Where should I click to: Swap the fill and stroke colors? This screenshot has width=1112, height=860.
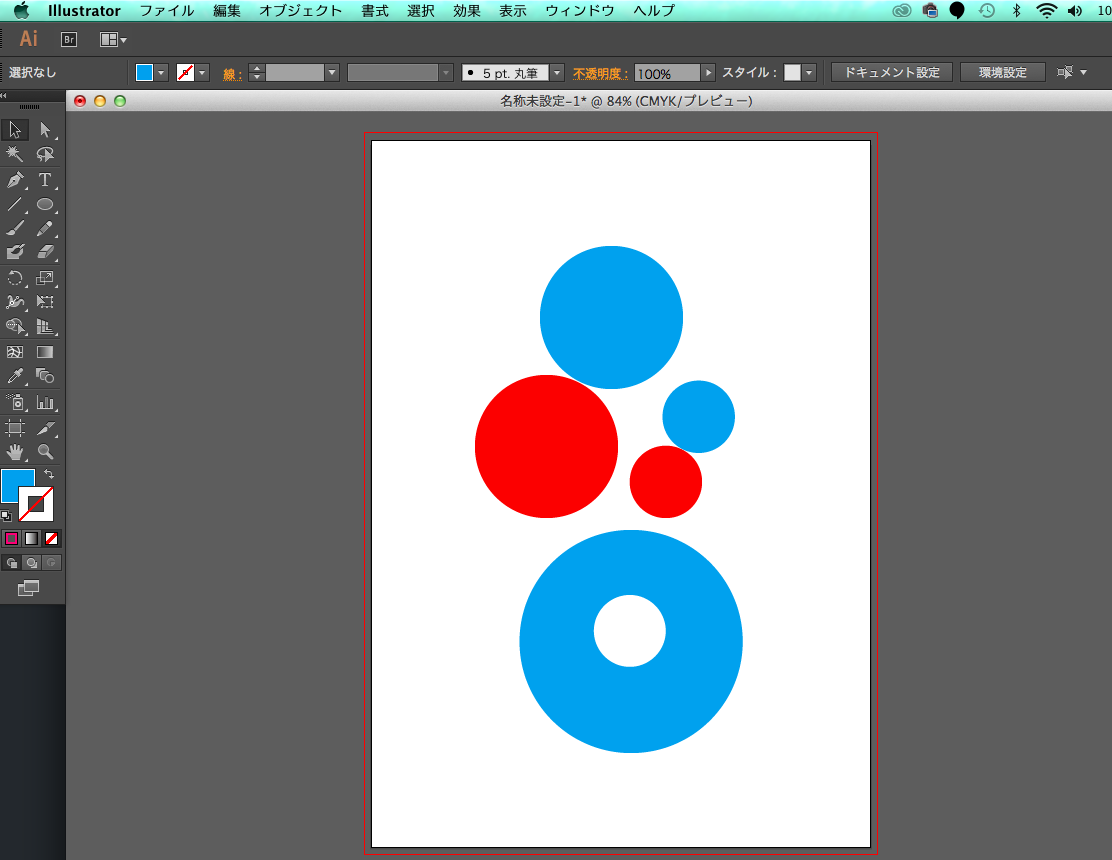(49, 473)
